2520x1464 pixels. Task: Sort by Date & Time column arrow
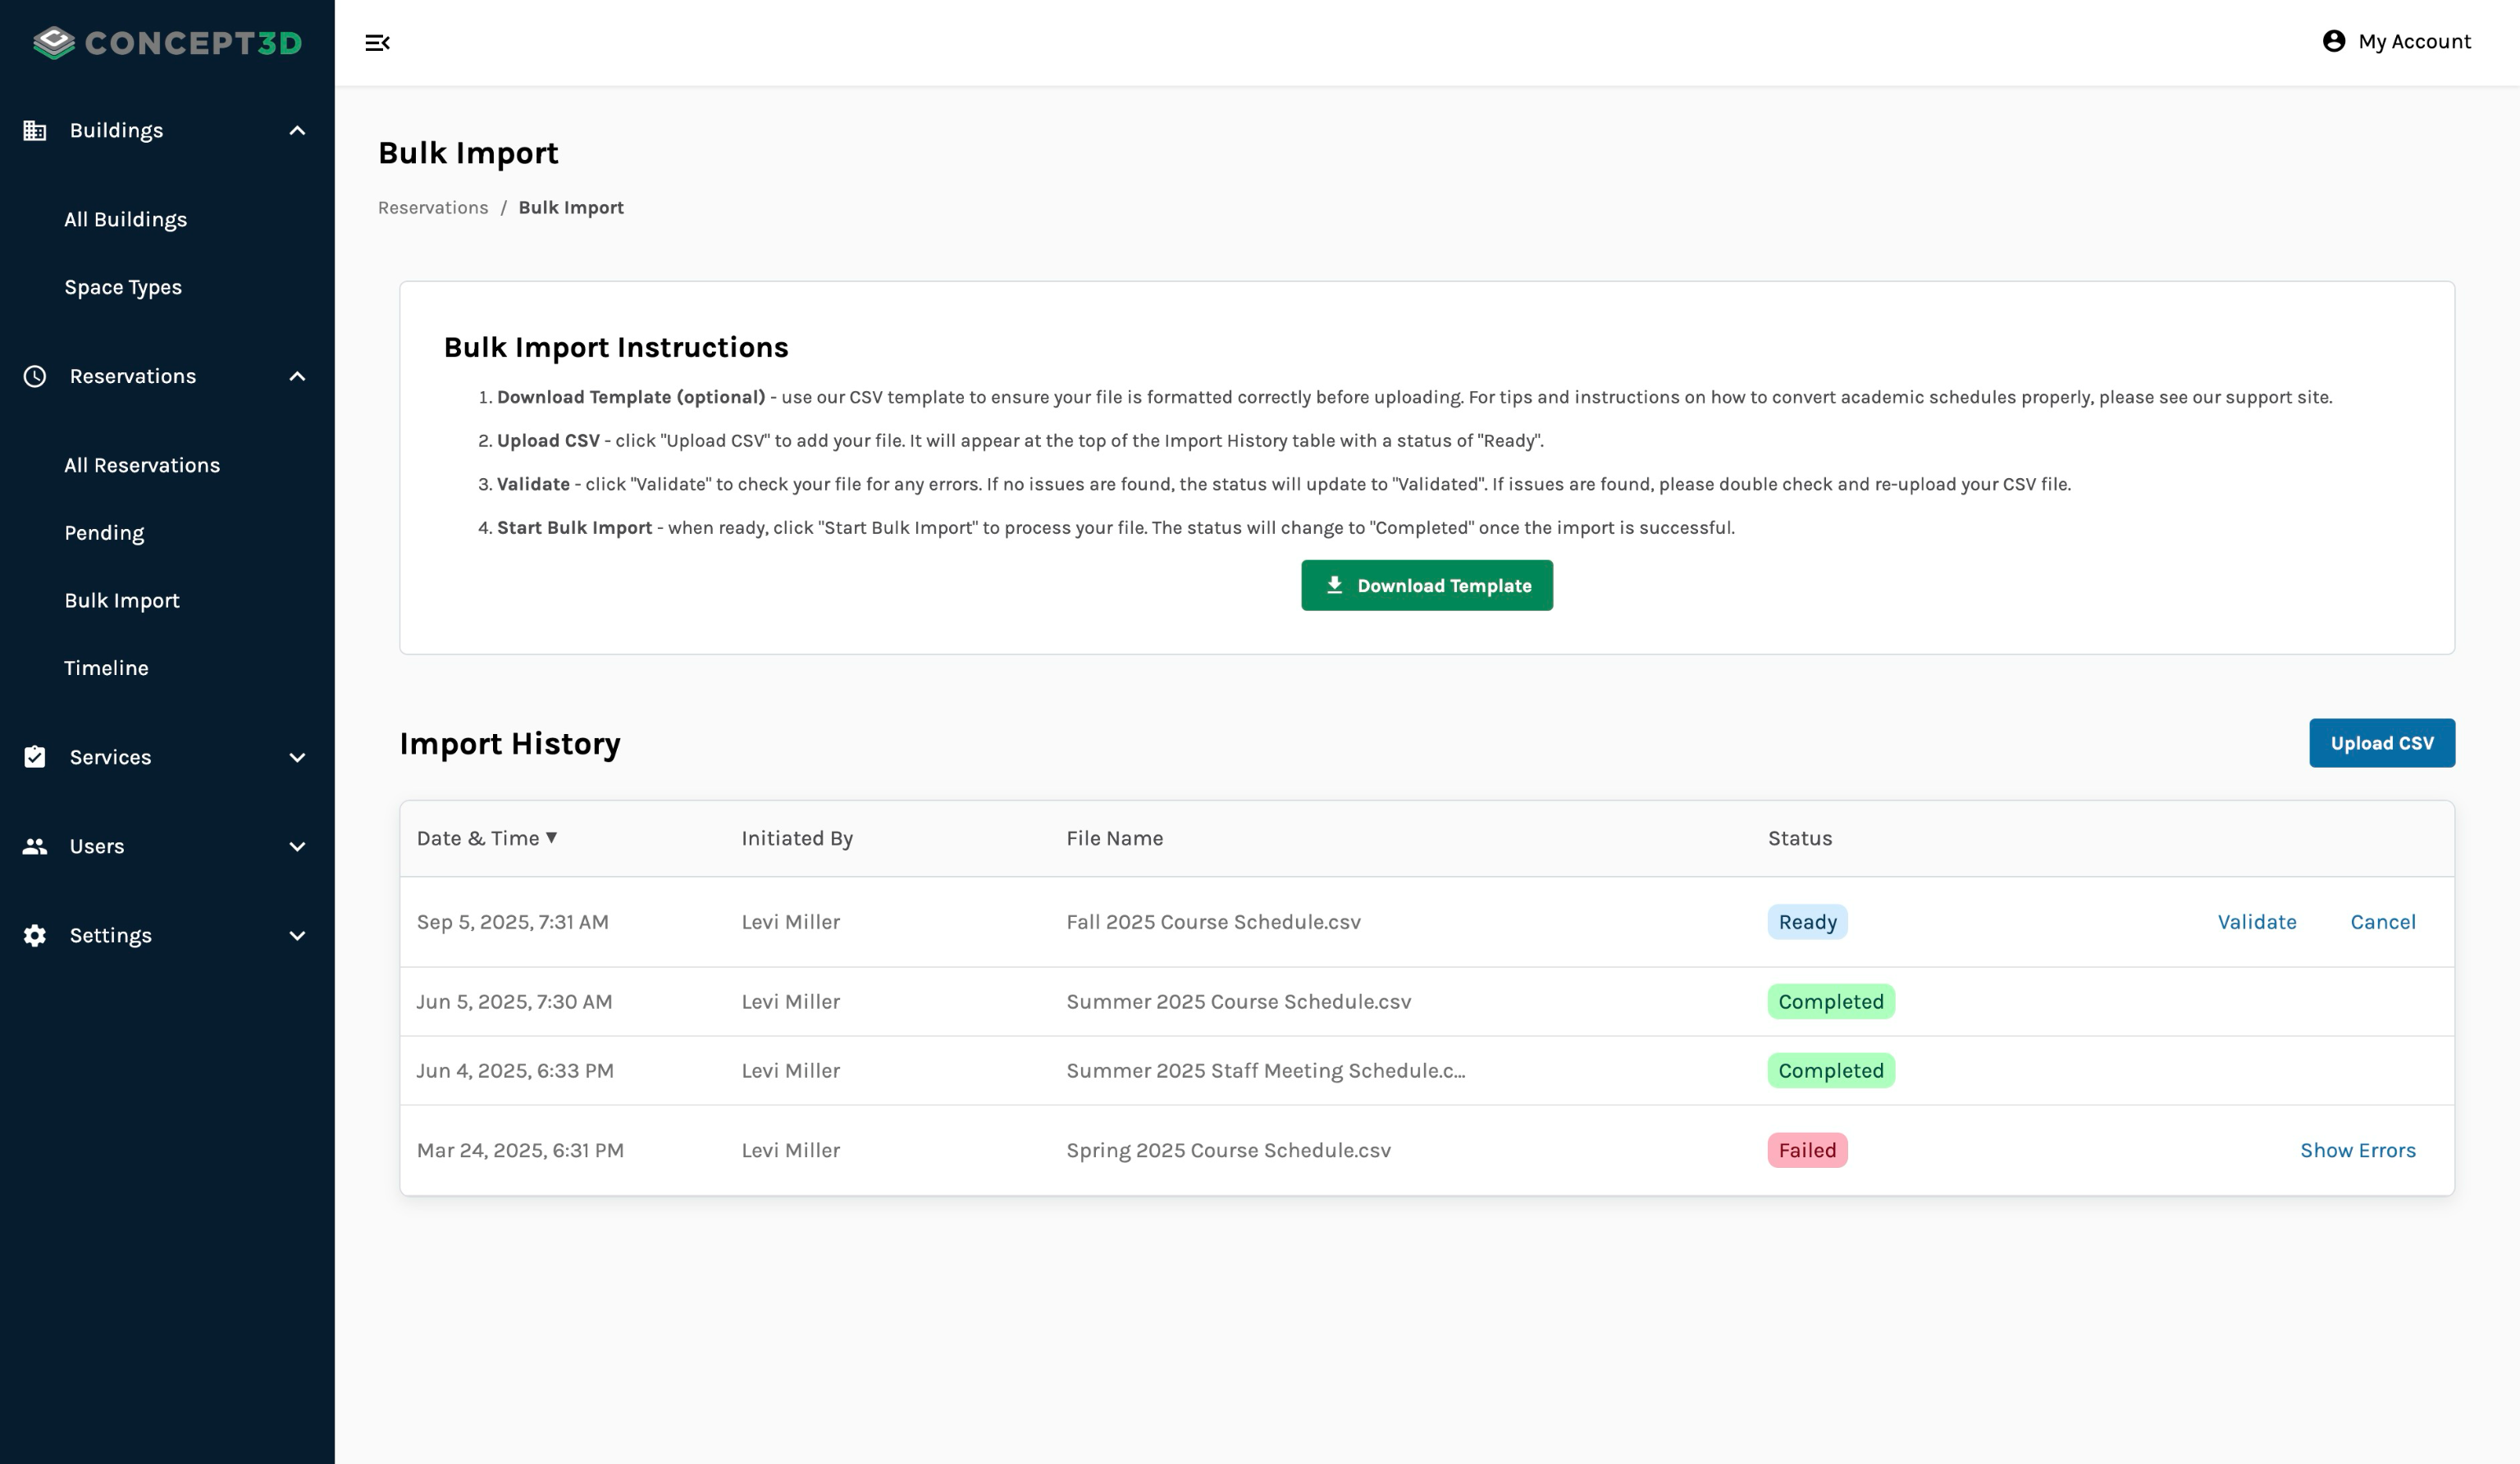(551, 838)
